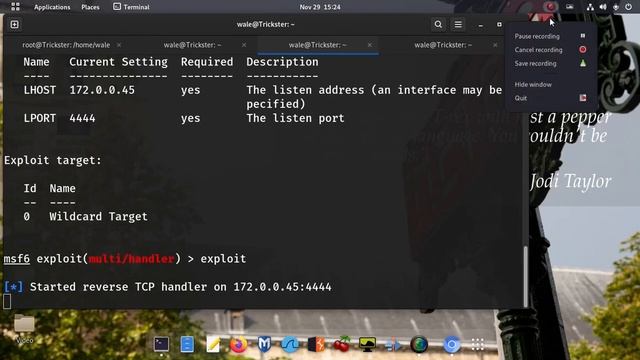Open the volume speaker tray icon
The height and width of the screenshot is (360, 640).
click(603, 7)
